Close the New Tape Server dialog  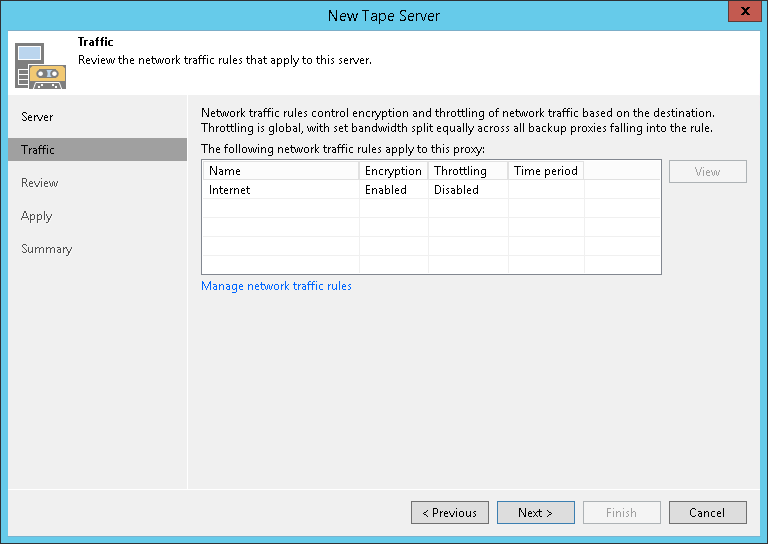click(741, 14)
